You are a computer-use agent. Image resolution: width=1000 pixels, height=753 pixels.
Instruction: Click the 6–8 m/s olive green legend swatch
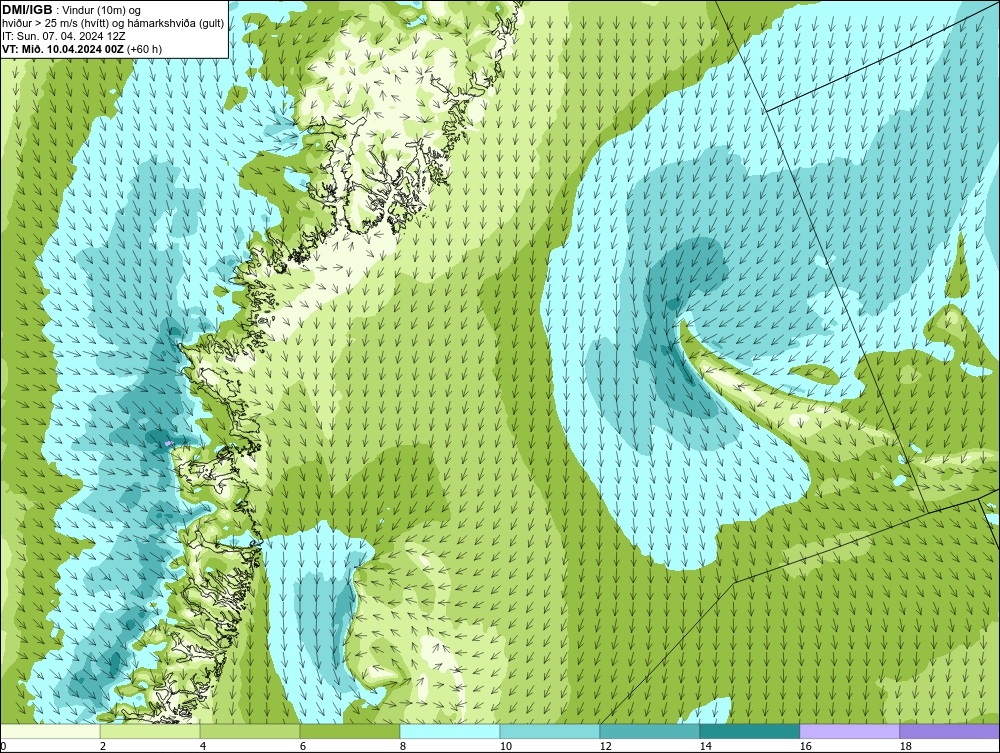click(350, 731)
